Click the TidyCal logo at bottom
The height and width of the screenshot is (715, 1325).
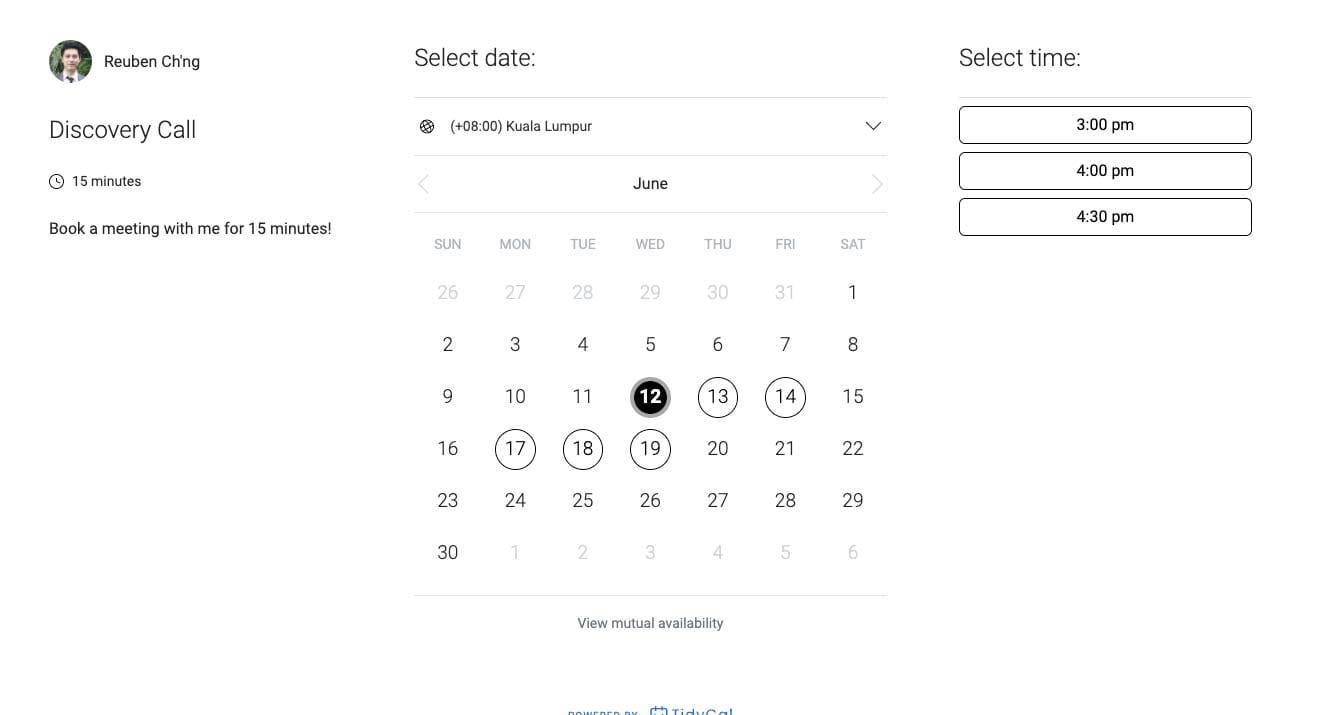pyautogui.click(x=691, y=710)
